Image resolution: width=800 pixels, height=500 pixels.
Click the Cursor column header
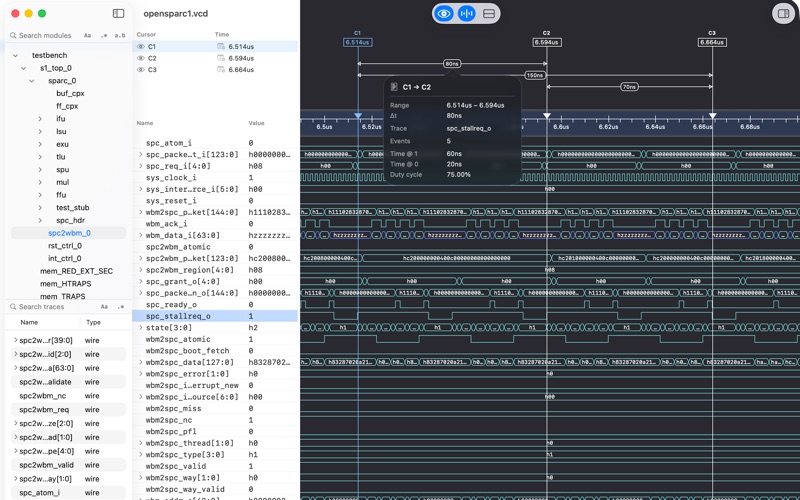(146, 34)
